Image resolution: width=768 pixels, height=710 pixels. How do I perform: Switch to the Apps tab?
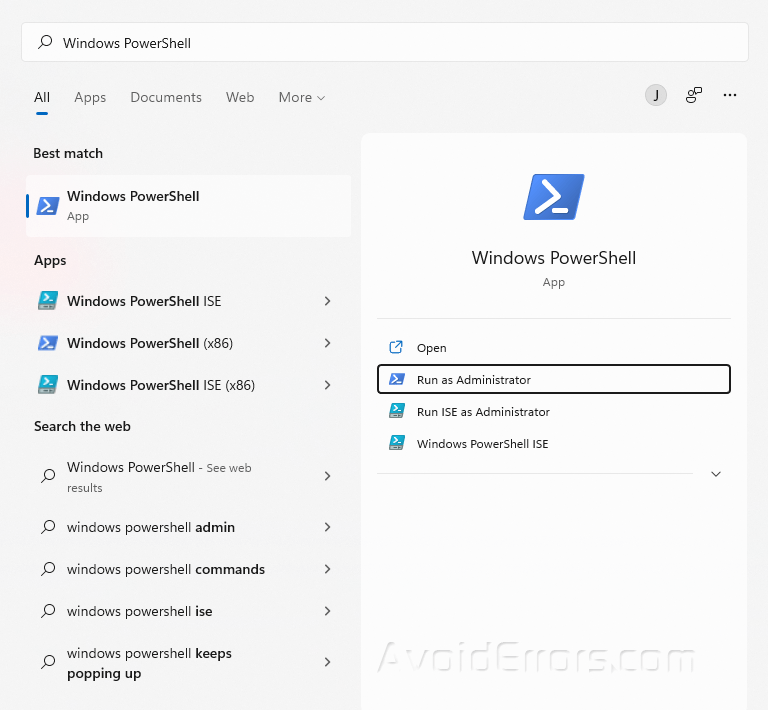click(x=90, y=97)
